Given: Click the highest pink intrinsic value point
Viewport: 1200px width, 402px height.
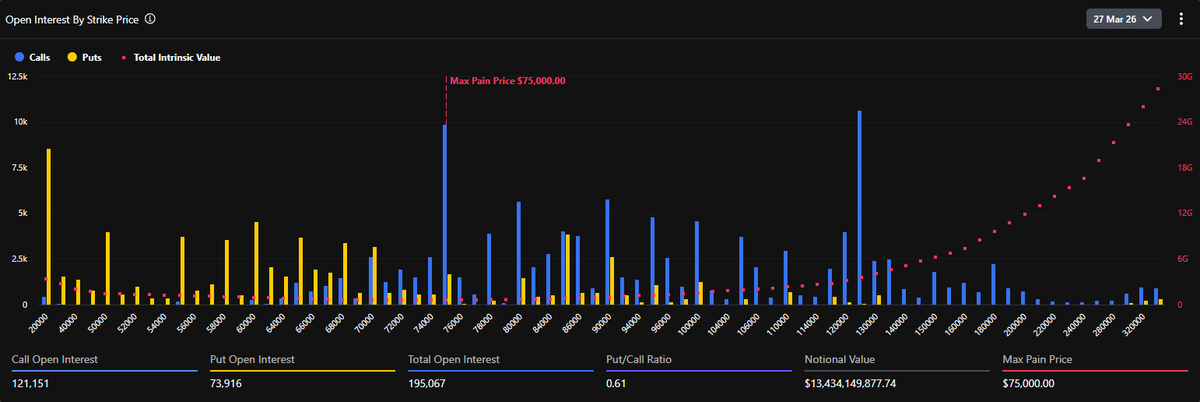Looking at the screenshot, I should click(x=1158, y=89).
